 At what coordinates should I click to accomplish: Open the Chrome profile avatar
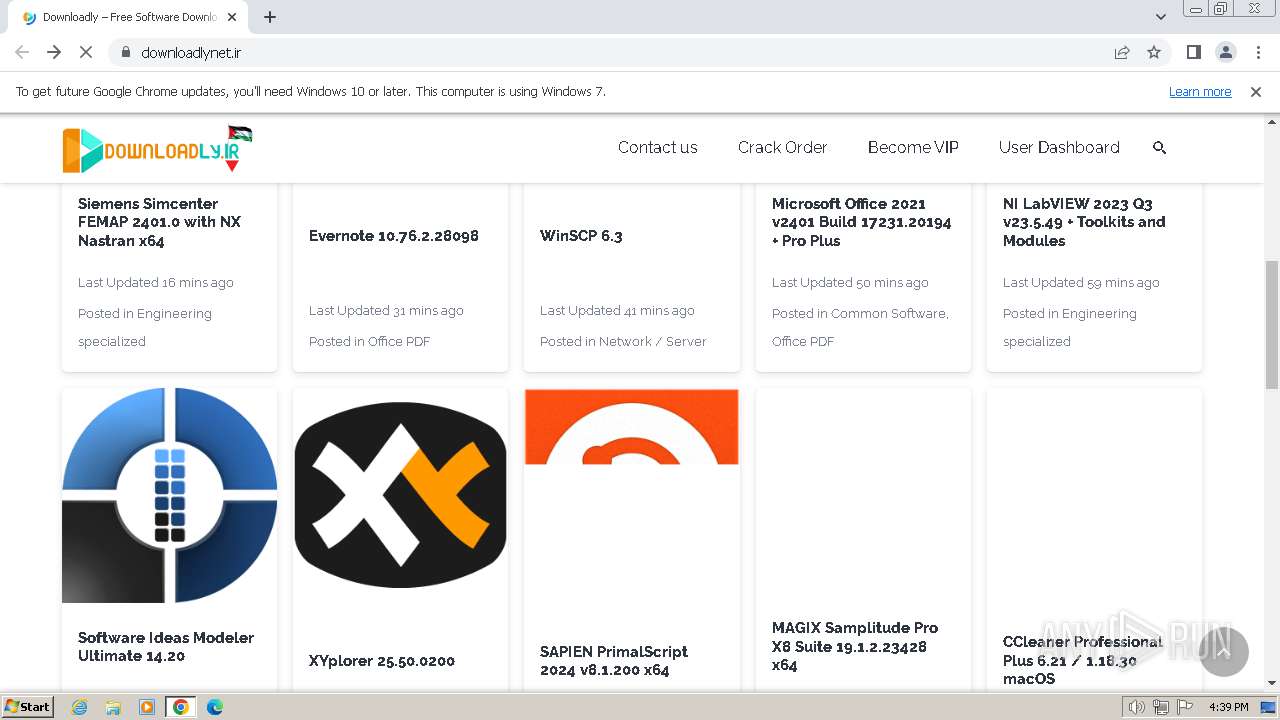(x=1226, y=52)
